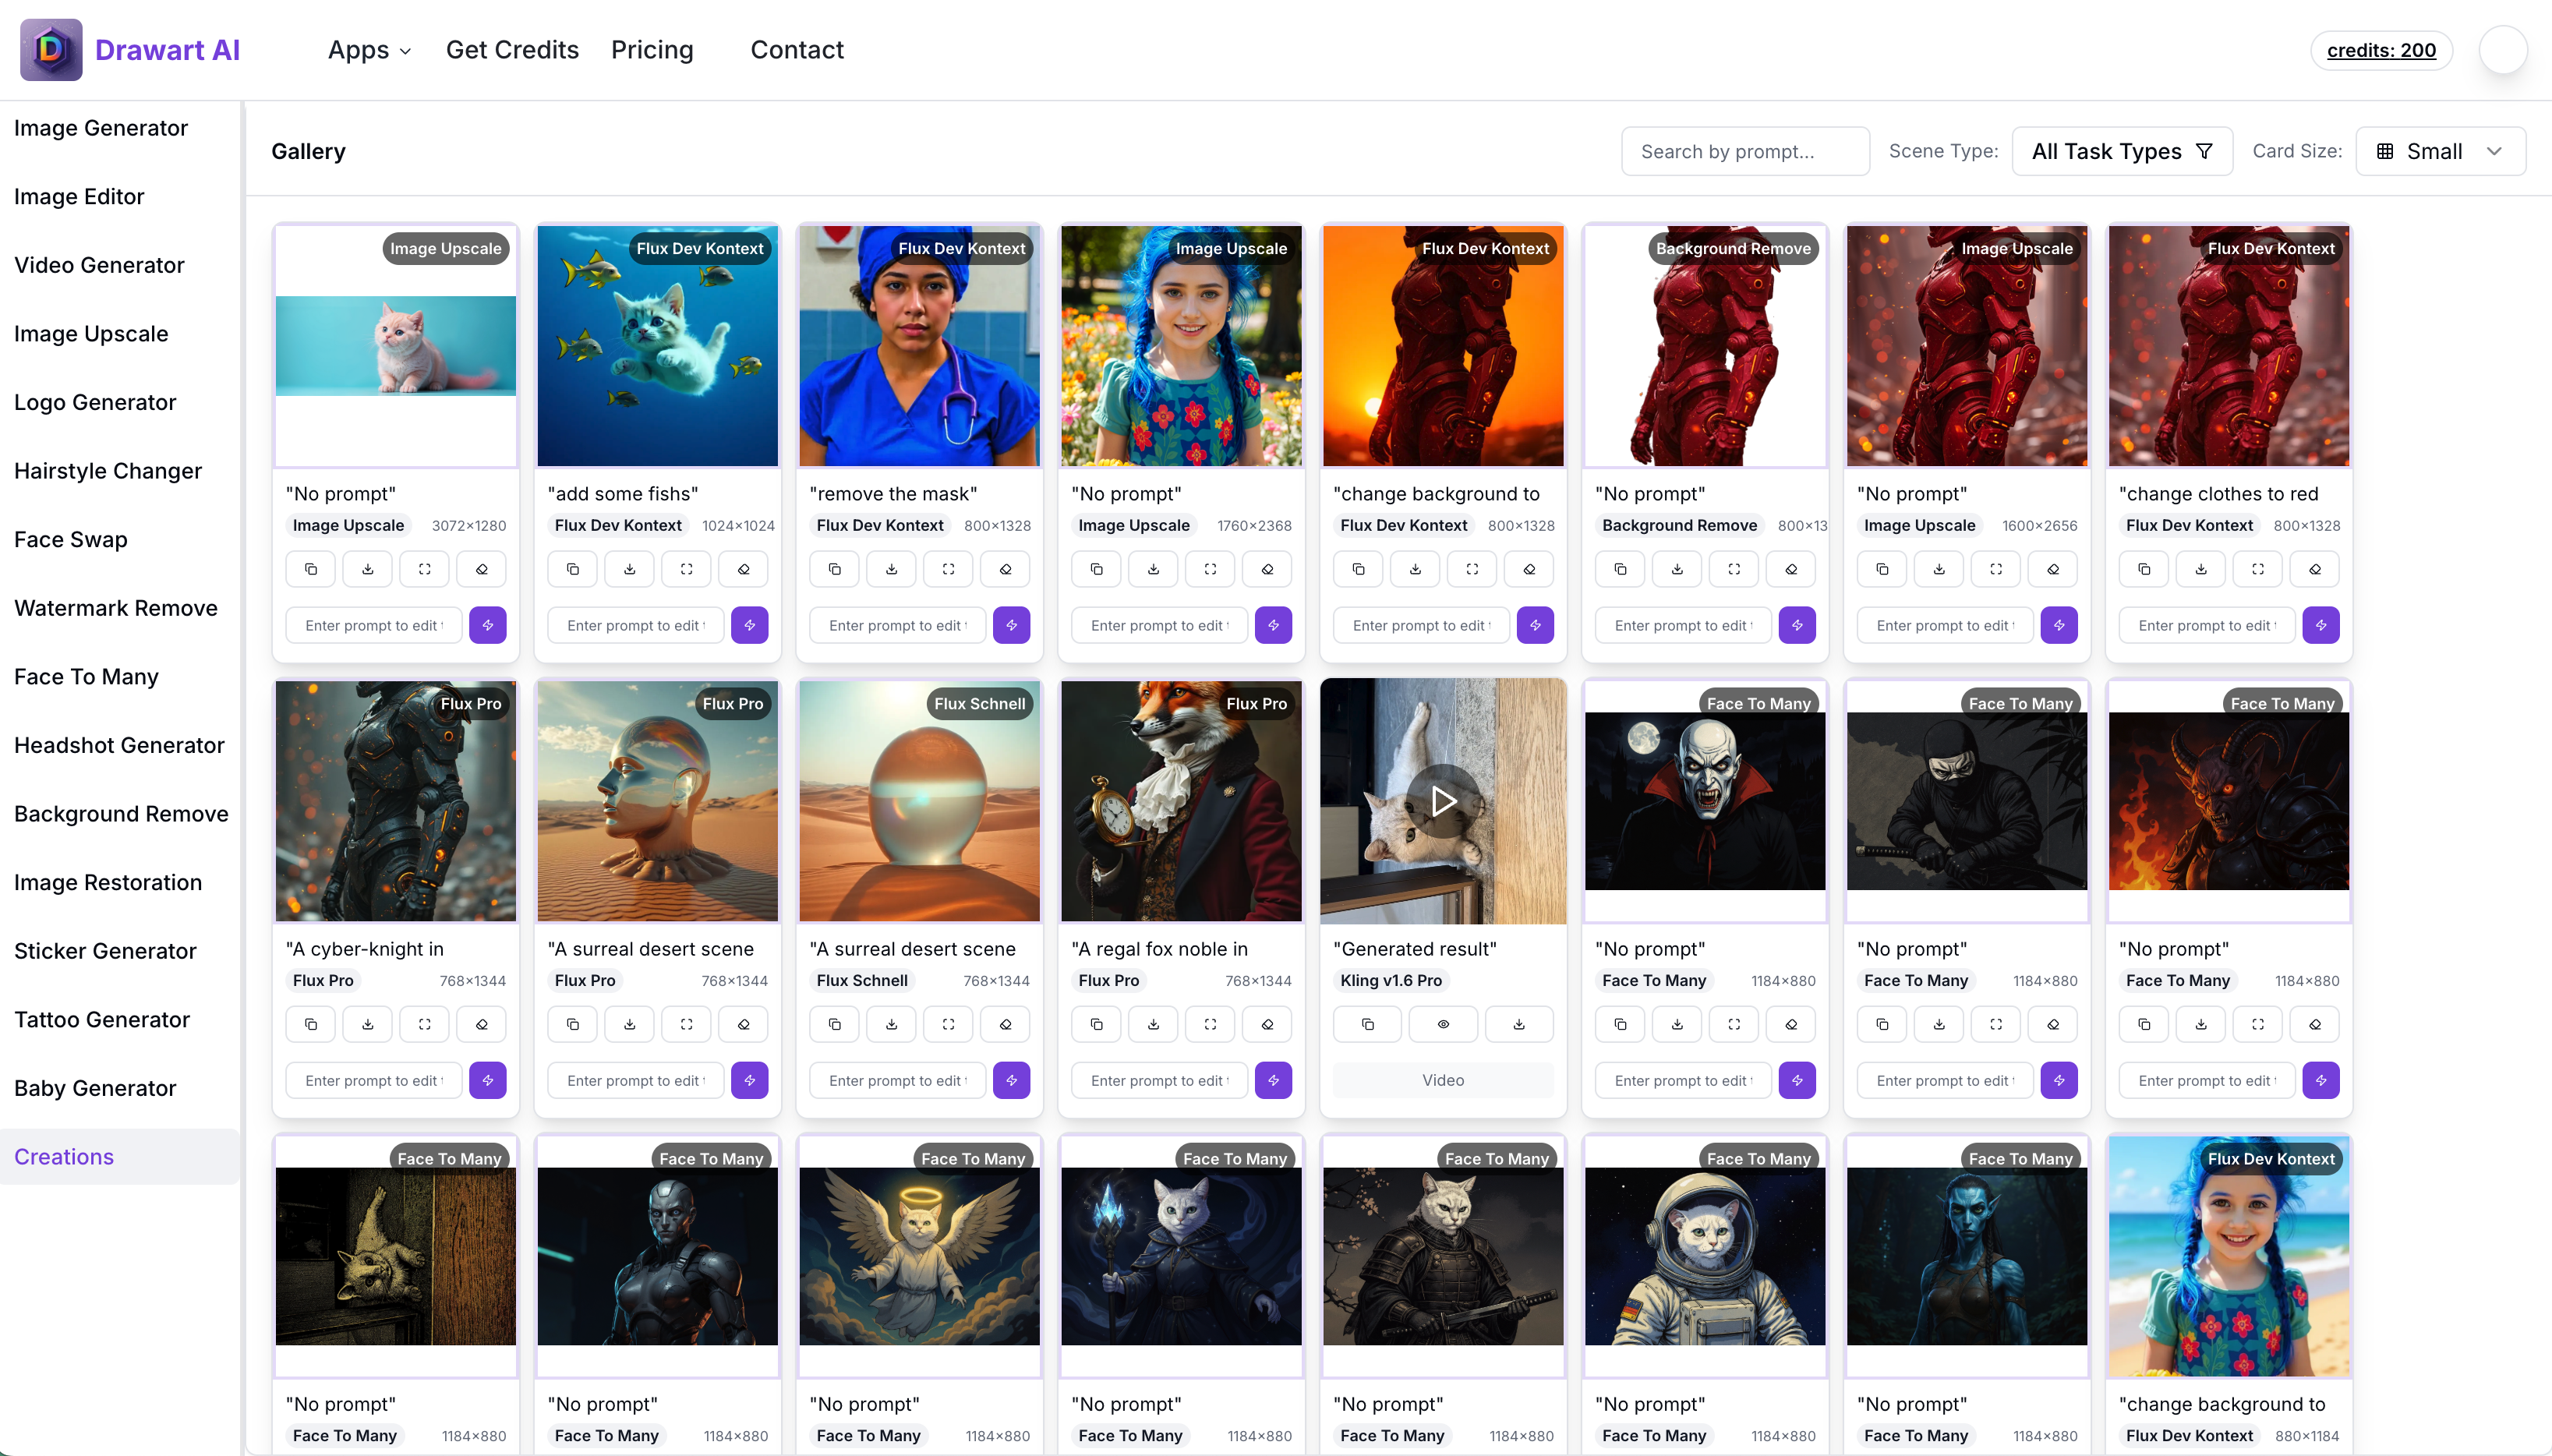Select Image Editor in sidebar
Viewport: 2552px width, 1456px height.
pyautogui.click(x=79, y=197)
